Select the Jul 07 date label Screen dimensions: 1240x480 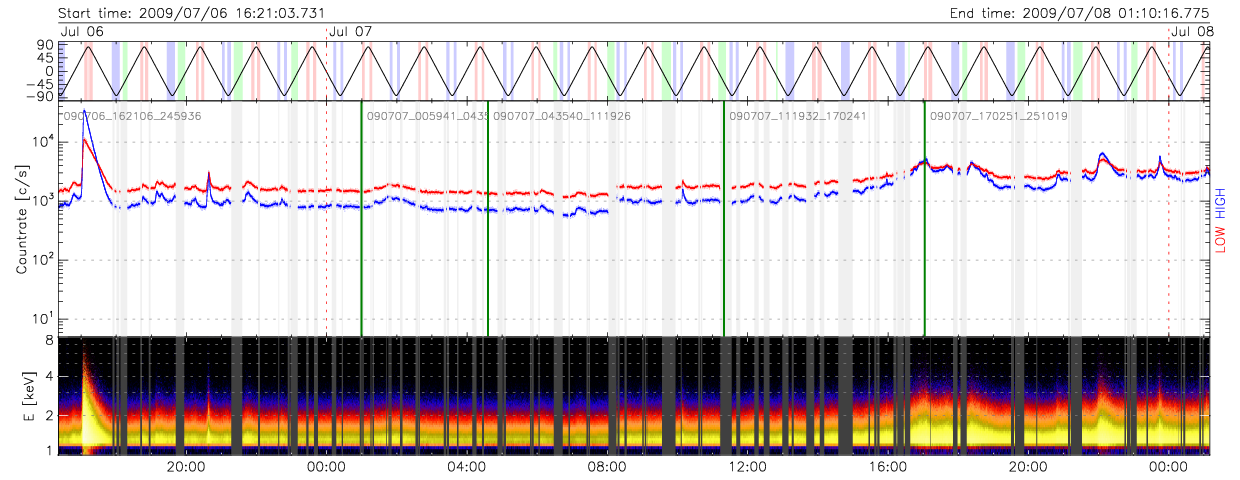pos(350,32)
